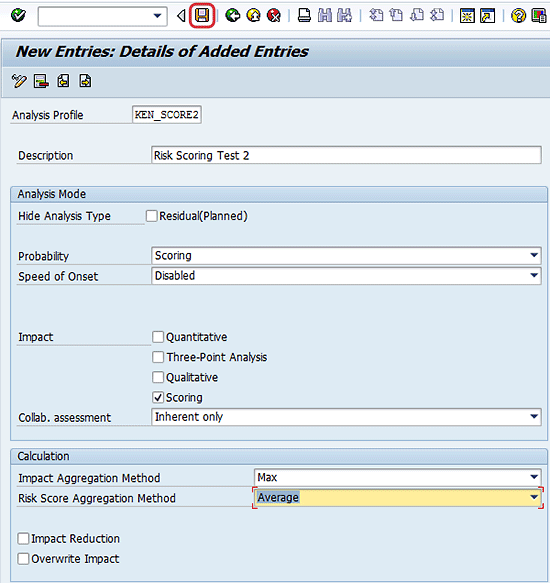Expand the Risk Score Aggregation Method dropdown
This screenshot has width=550, height=583.
534,497
